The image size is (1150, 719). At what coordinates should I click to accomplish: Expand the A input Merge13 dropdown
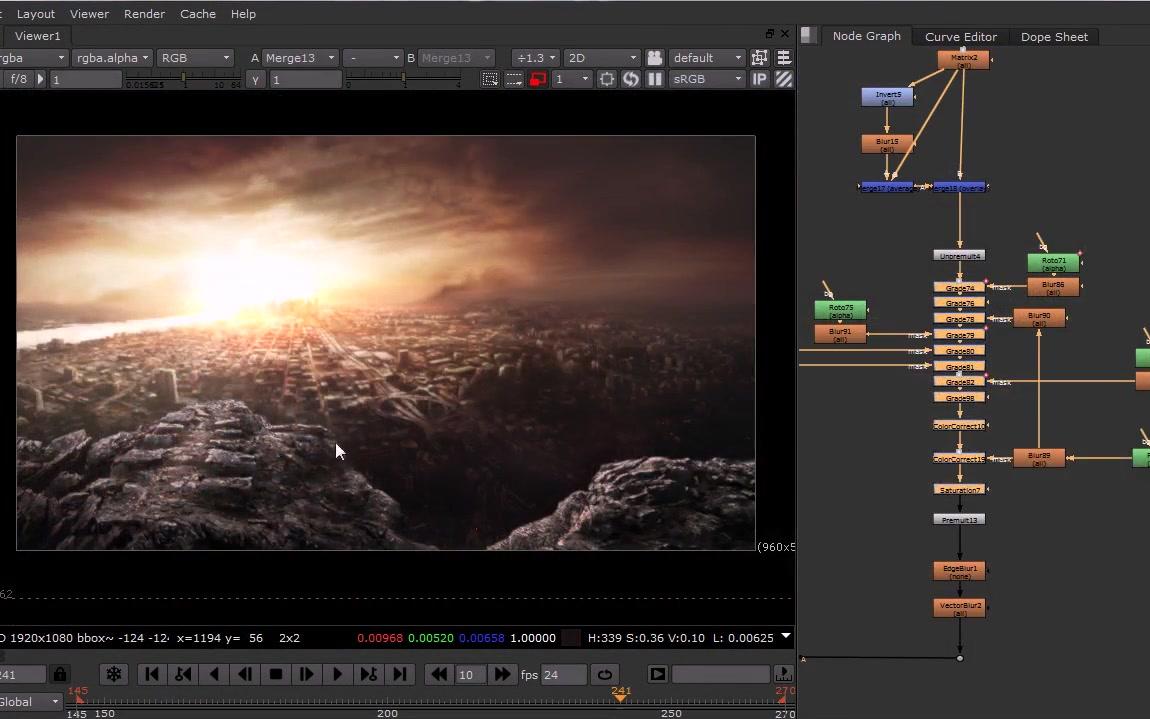301,58
